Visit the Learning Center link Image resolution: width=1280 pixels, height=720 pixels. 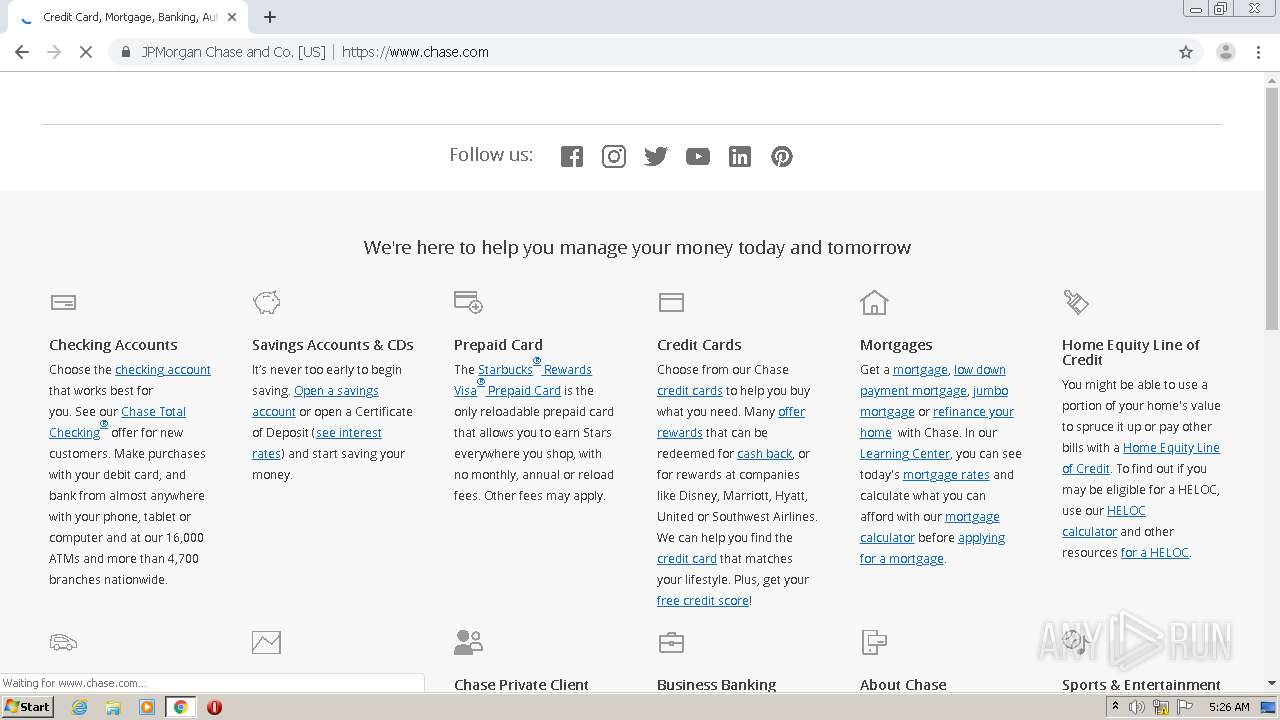point(905,453)
